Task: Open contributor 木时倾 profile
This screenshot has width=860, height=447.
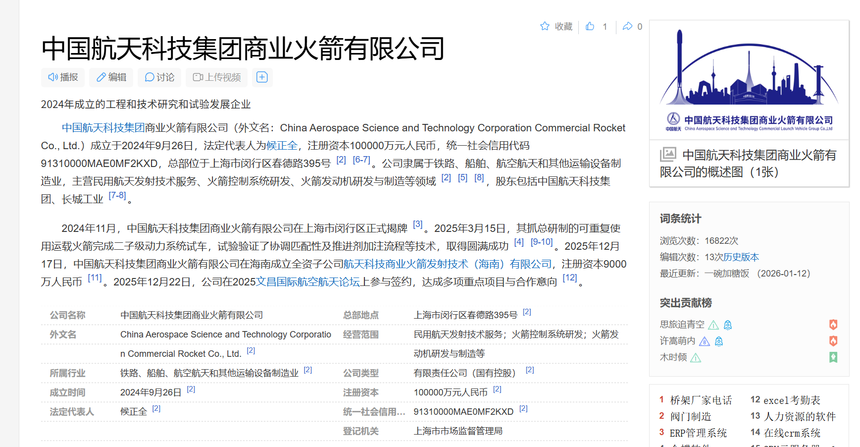Action: (673, 358)
